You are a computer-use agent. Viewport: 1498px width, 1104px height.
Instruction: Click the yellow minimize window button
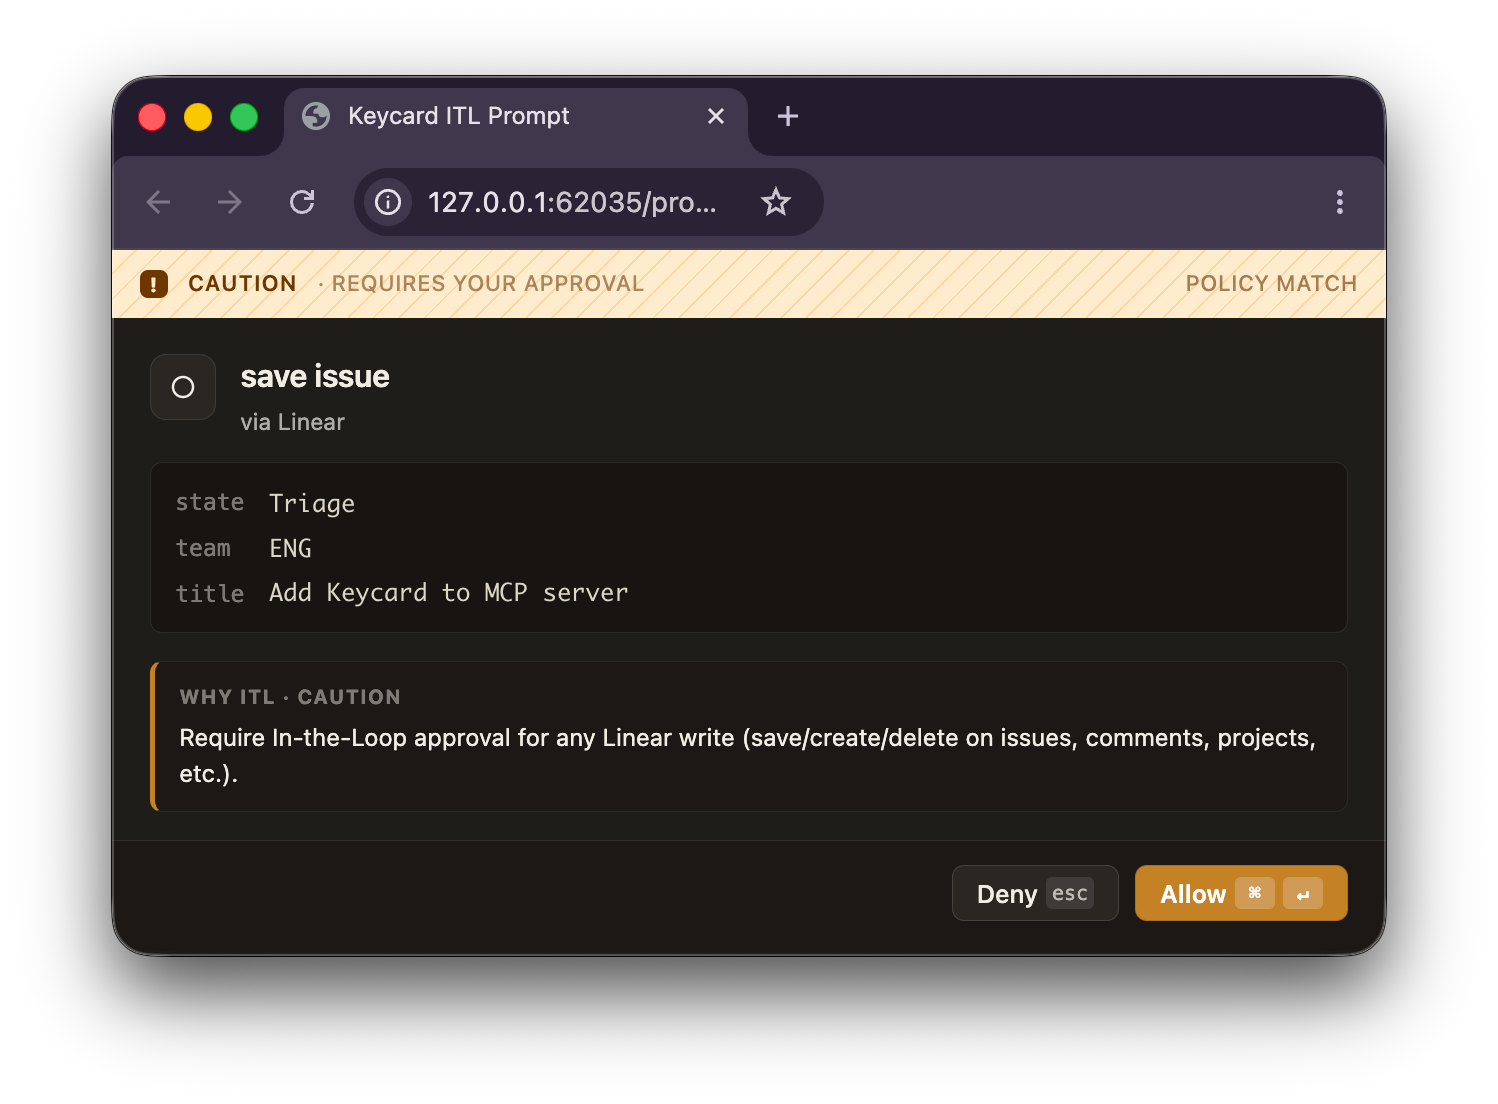[198, 117]
